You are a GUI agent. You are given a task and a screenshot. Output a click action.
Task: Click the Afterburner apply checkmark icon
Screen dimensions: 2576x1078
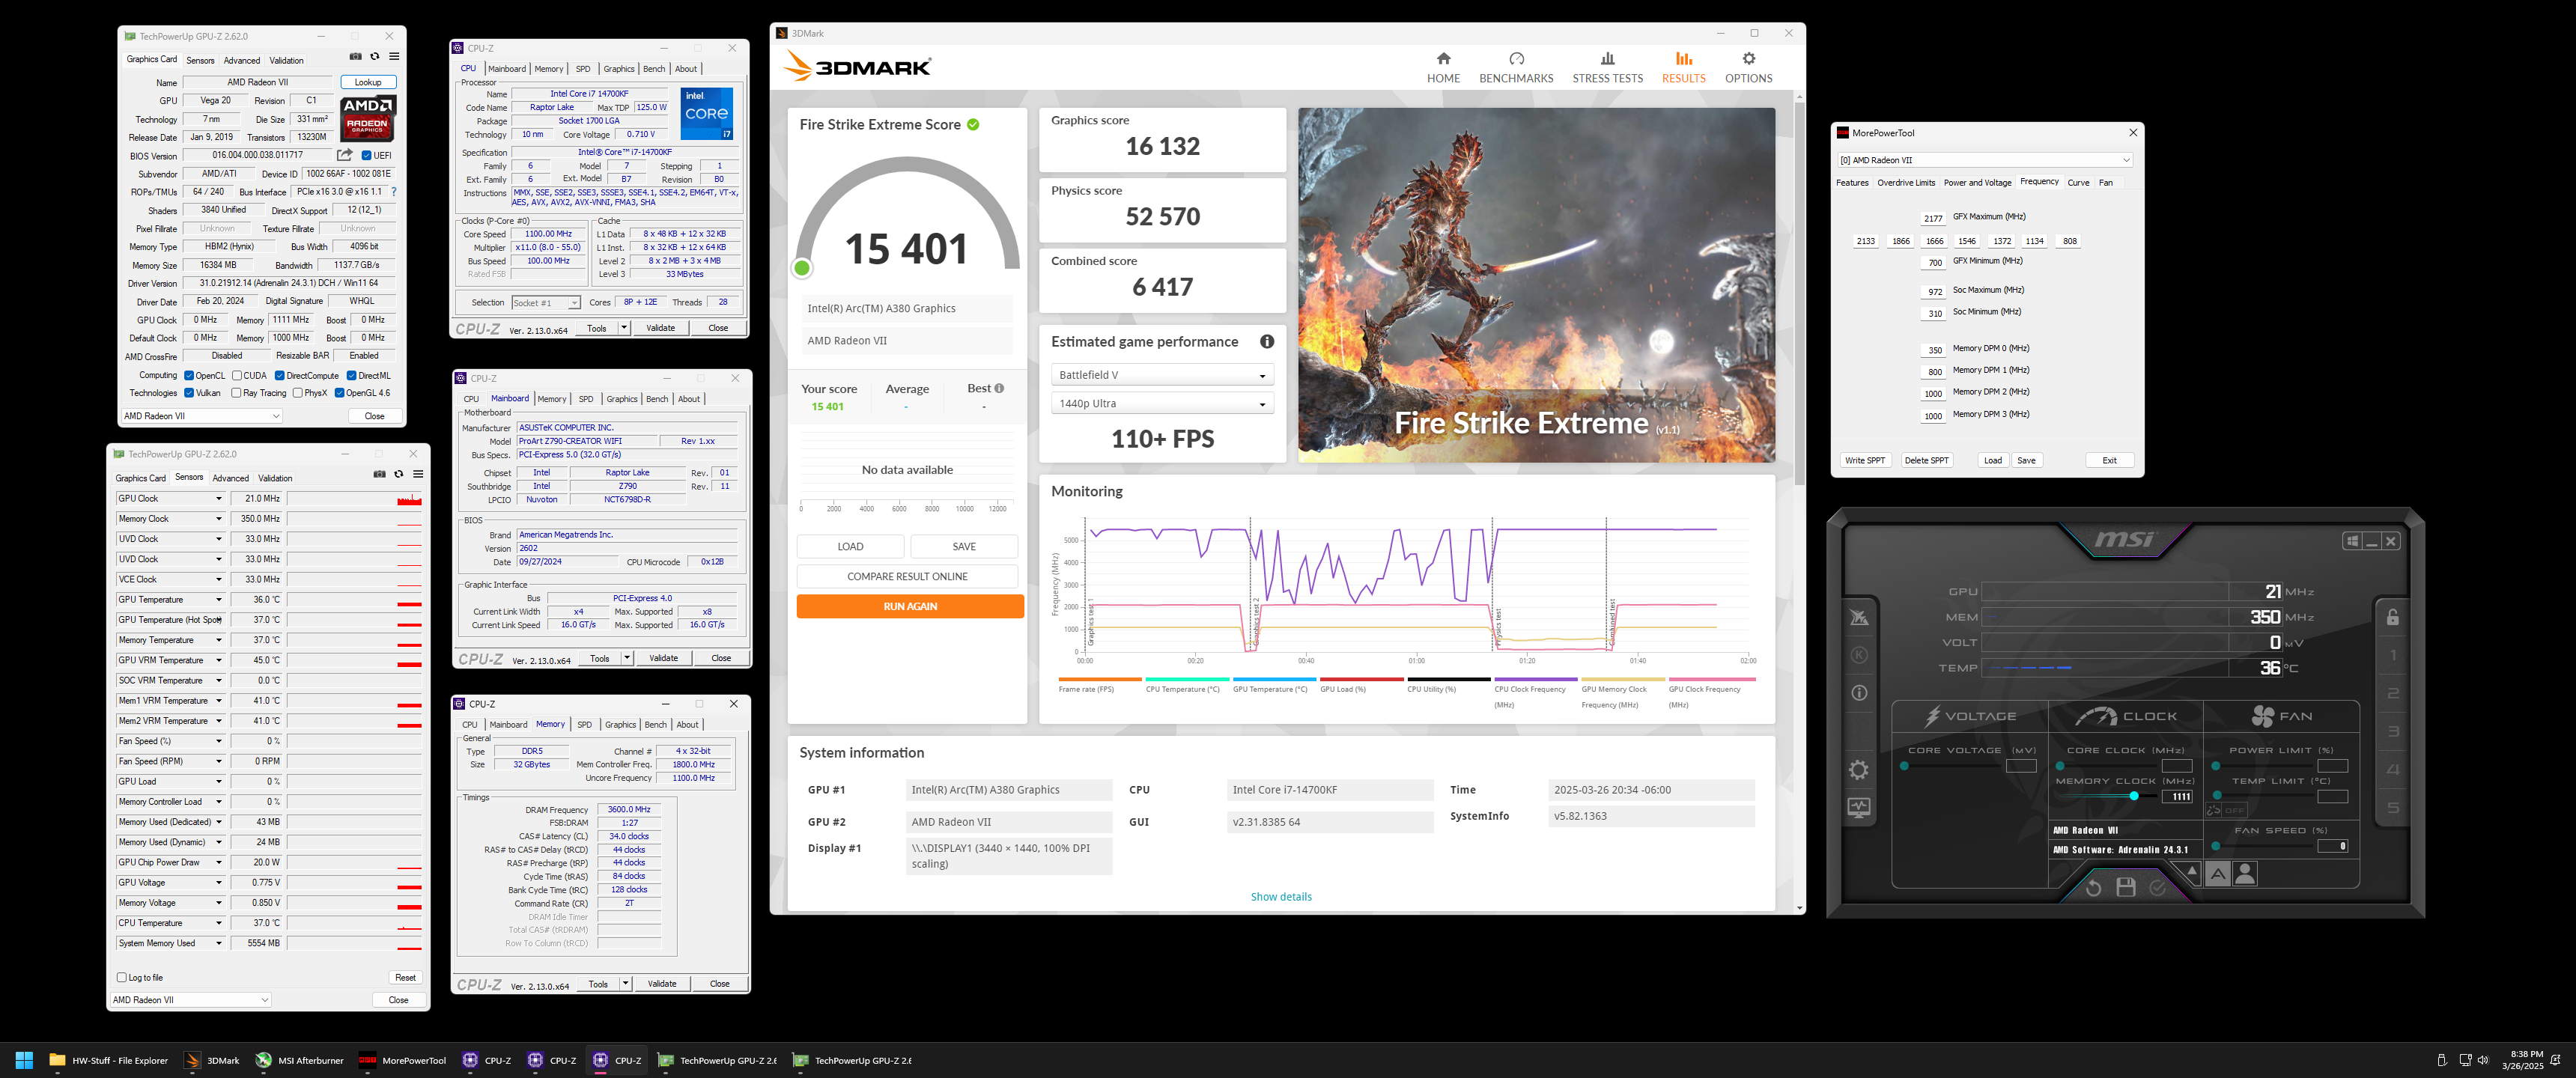click(x=2158, y=887)
